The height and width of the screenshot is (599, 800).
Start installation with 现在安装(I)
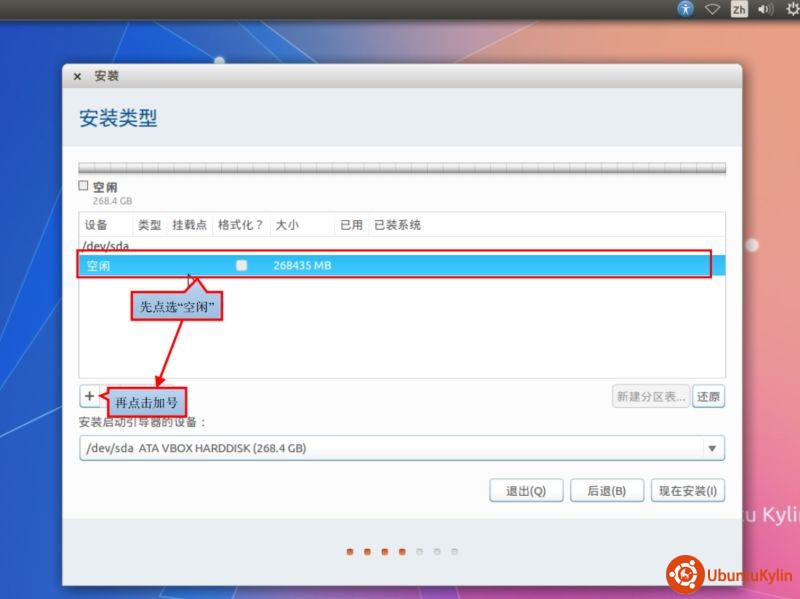[688, 491]
